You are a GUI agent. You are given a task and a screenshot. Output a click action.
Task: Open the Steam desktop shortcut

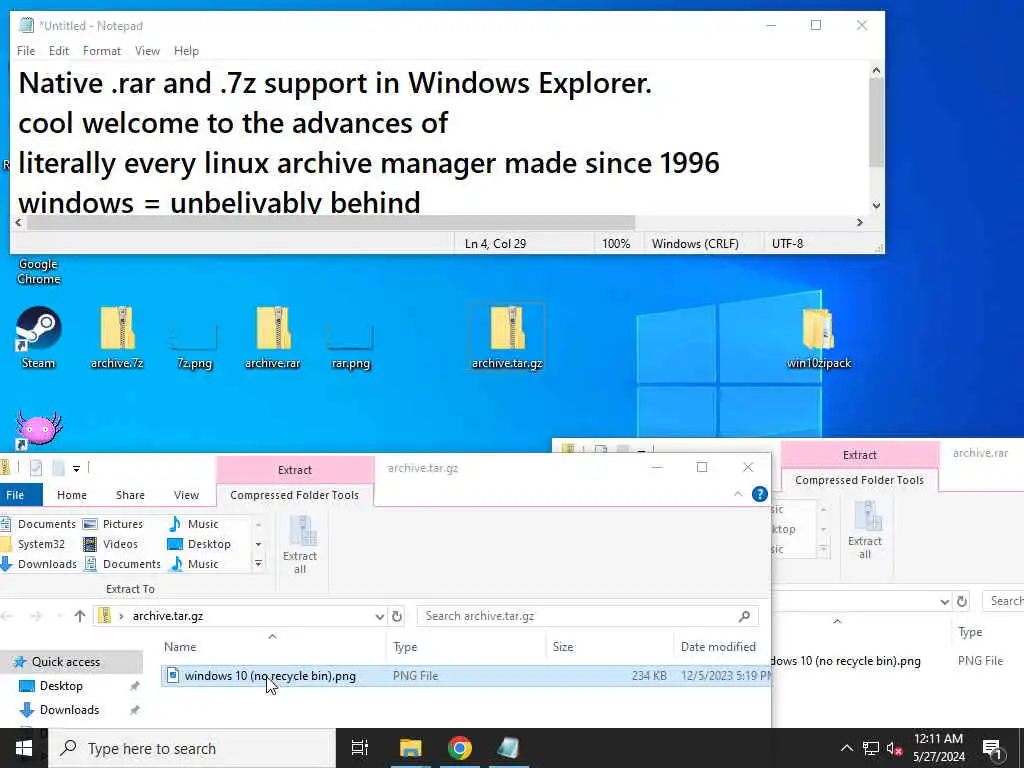(38, 338)
